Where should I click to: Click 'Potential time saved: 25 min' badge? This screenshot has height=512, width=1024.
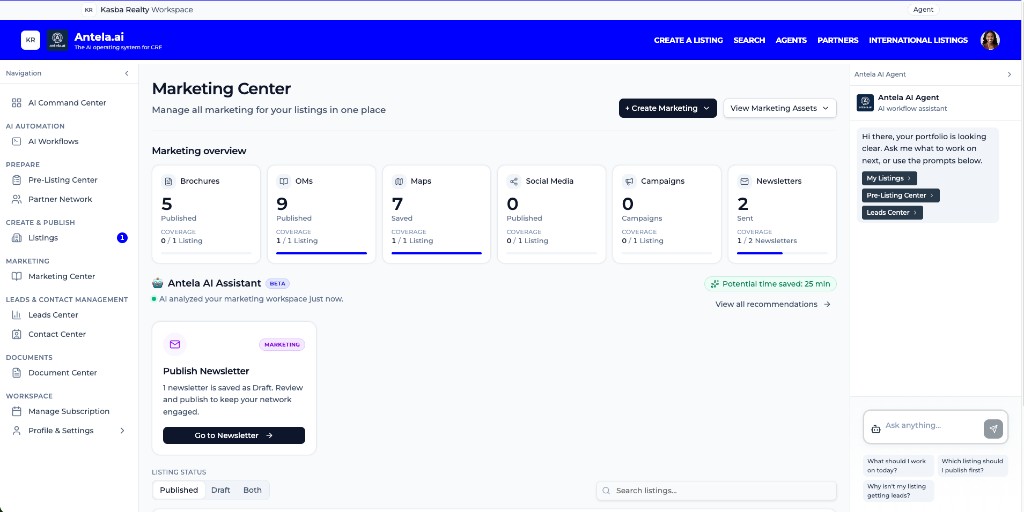click(770, 284)
